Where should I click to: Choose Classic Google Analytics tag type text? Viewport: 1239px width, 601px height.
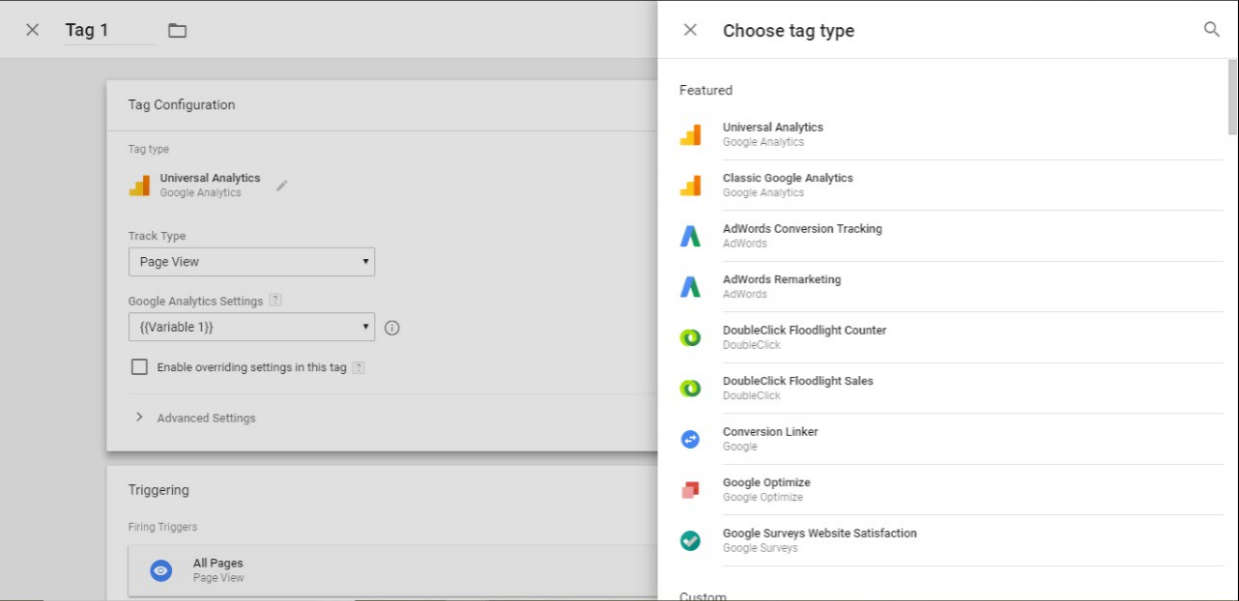(x=788, y=178)
